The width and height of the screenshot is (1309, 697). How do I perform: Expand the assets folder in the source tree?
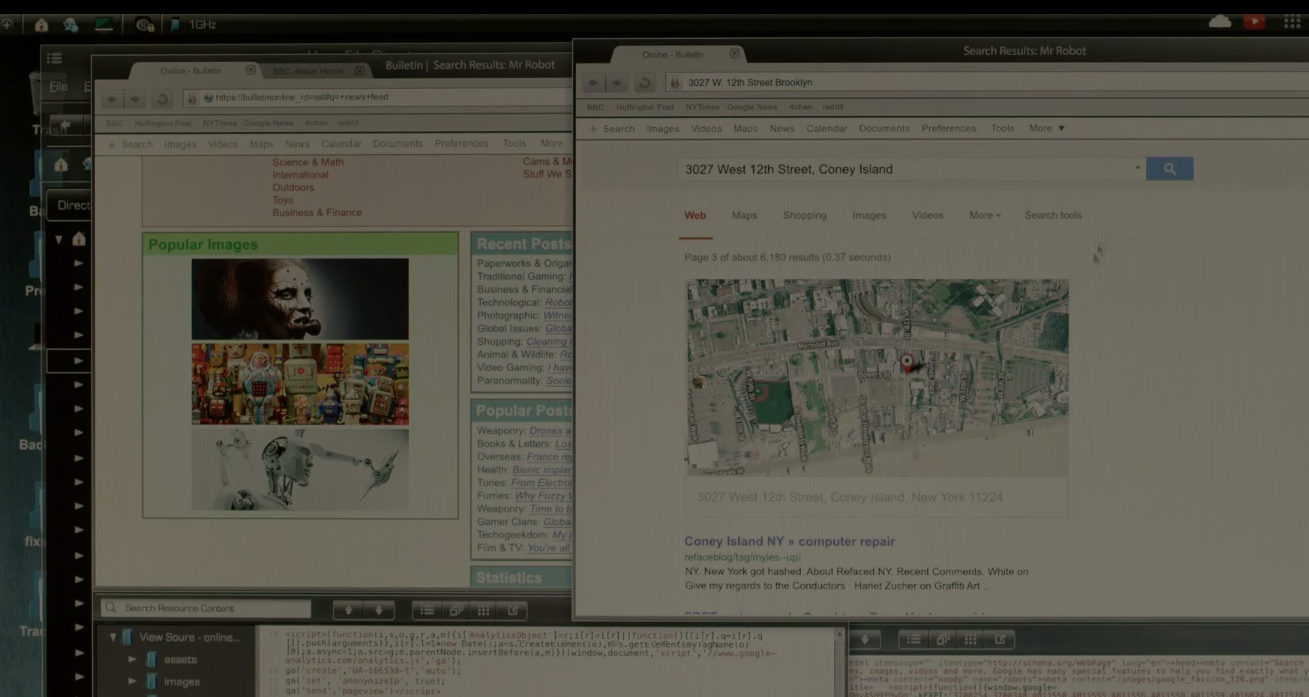132,660
